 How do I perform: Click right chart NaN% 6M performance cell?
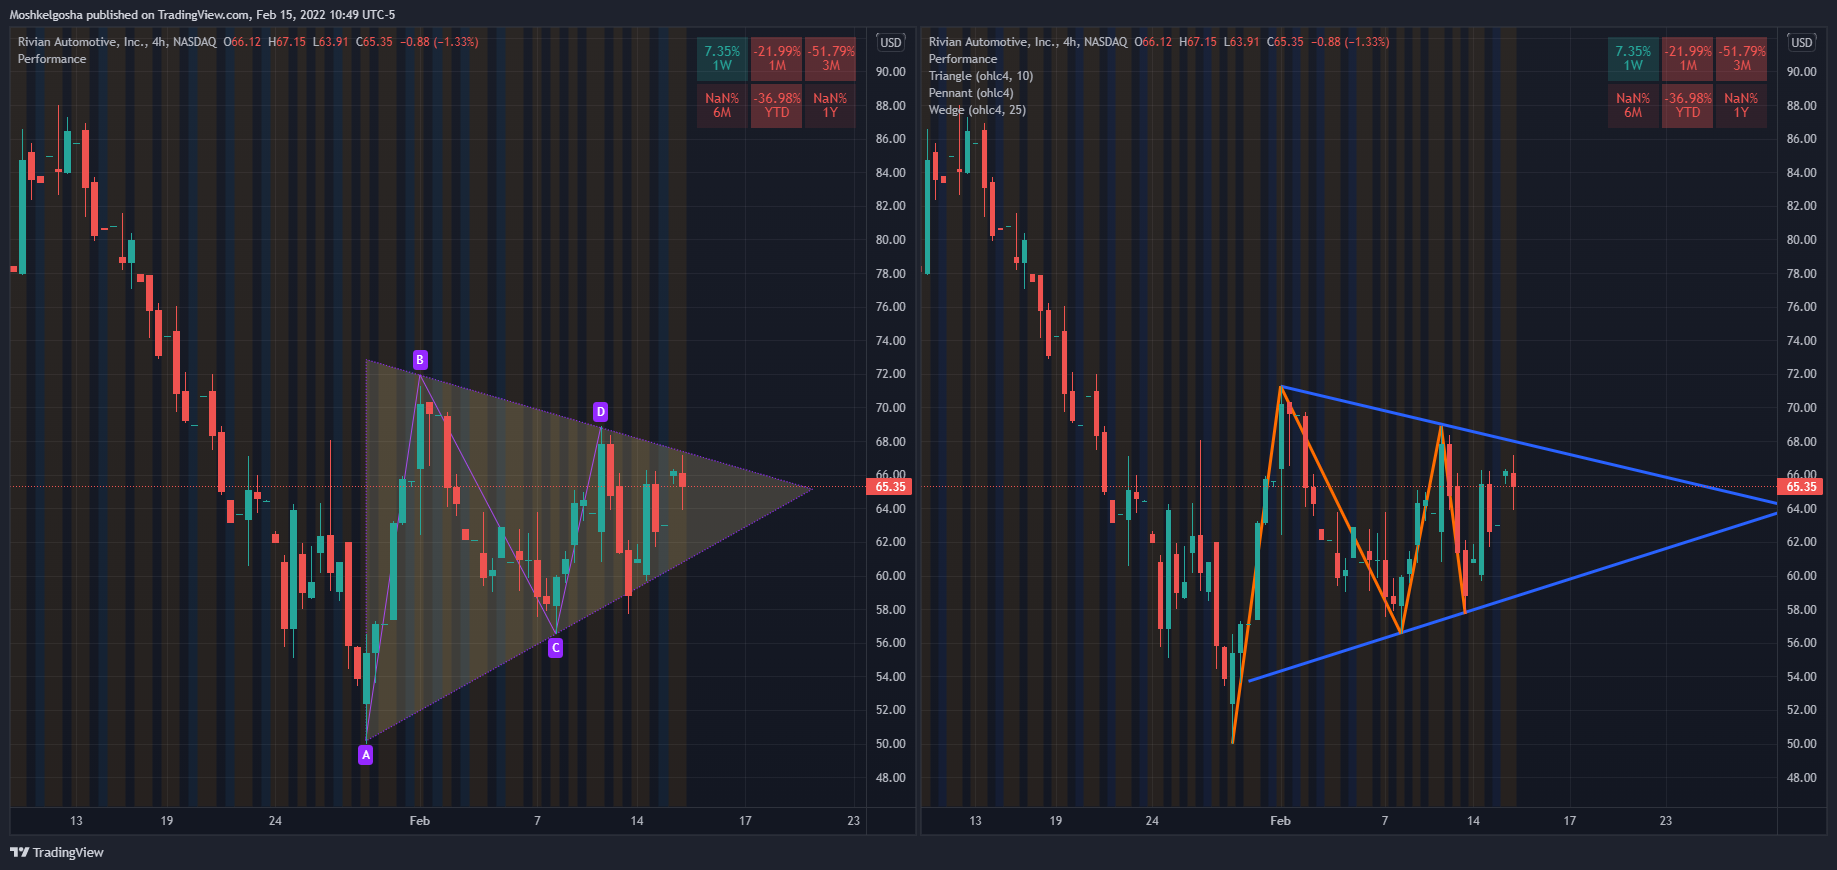click(x=1633, y=106)
